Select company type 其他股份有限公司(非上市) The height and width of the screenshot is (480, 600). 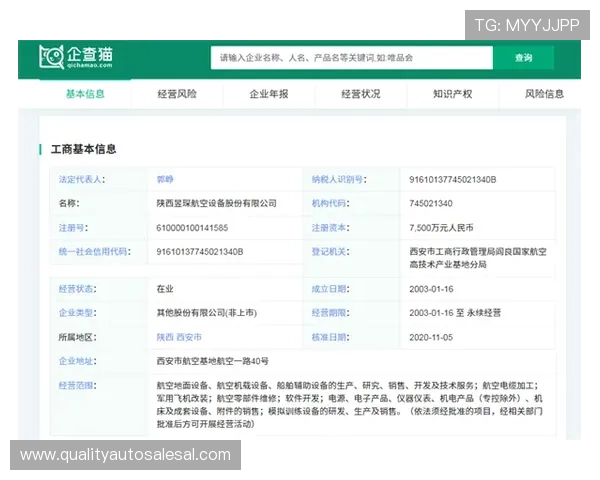coord(207,313)
